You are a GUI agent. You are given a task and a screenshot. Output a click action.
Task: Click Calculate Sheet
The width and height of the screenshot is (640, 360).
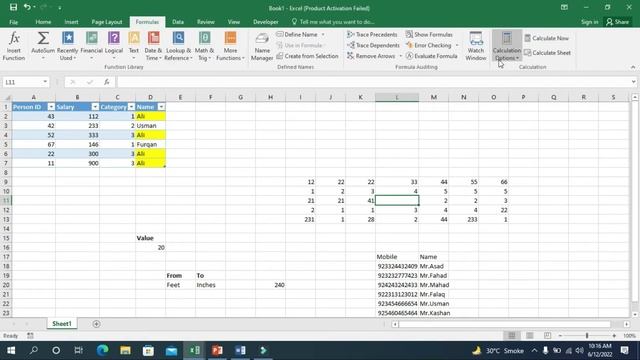(x=547, y=53)
